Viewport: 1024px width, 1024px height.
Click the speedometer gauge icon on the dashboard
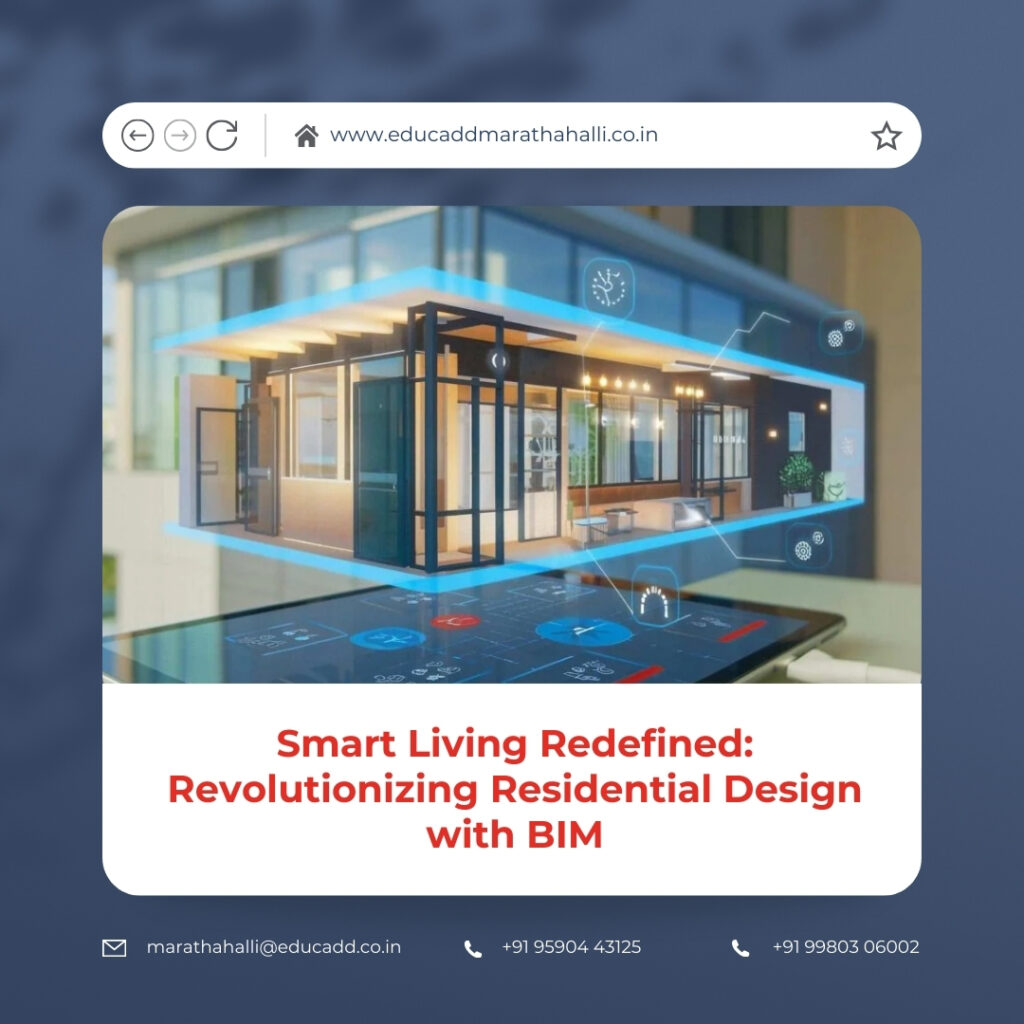[656, 598]
